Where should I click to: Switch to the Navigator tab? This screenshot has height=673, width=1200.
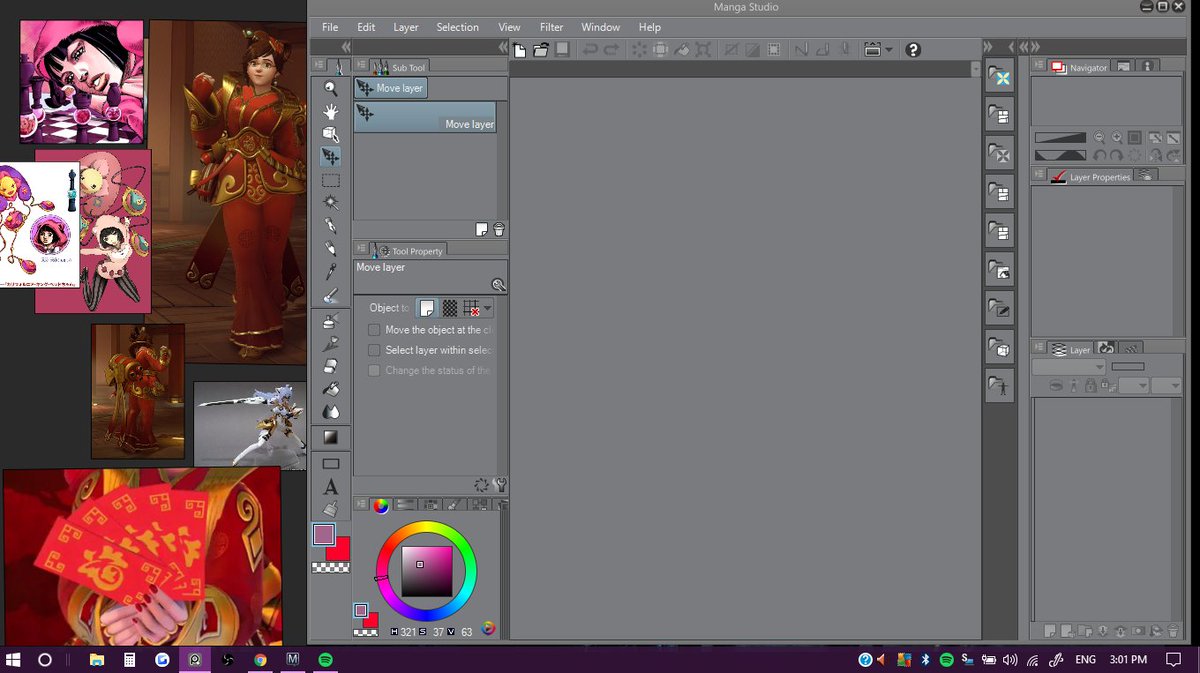click(1079, 67)
